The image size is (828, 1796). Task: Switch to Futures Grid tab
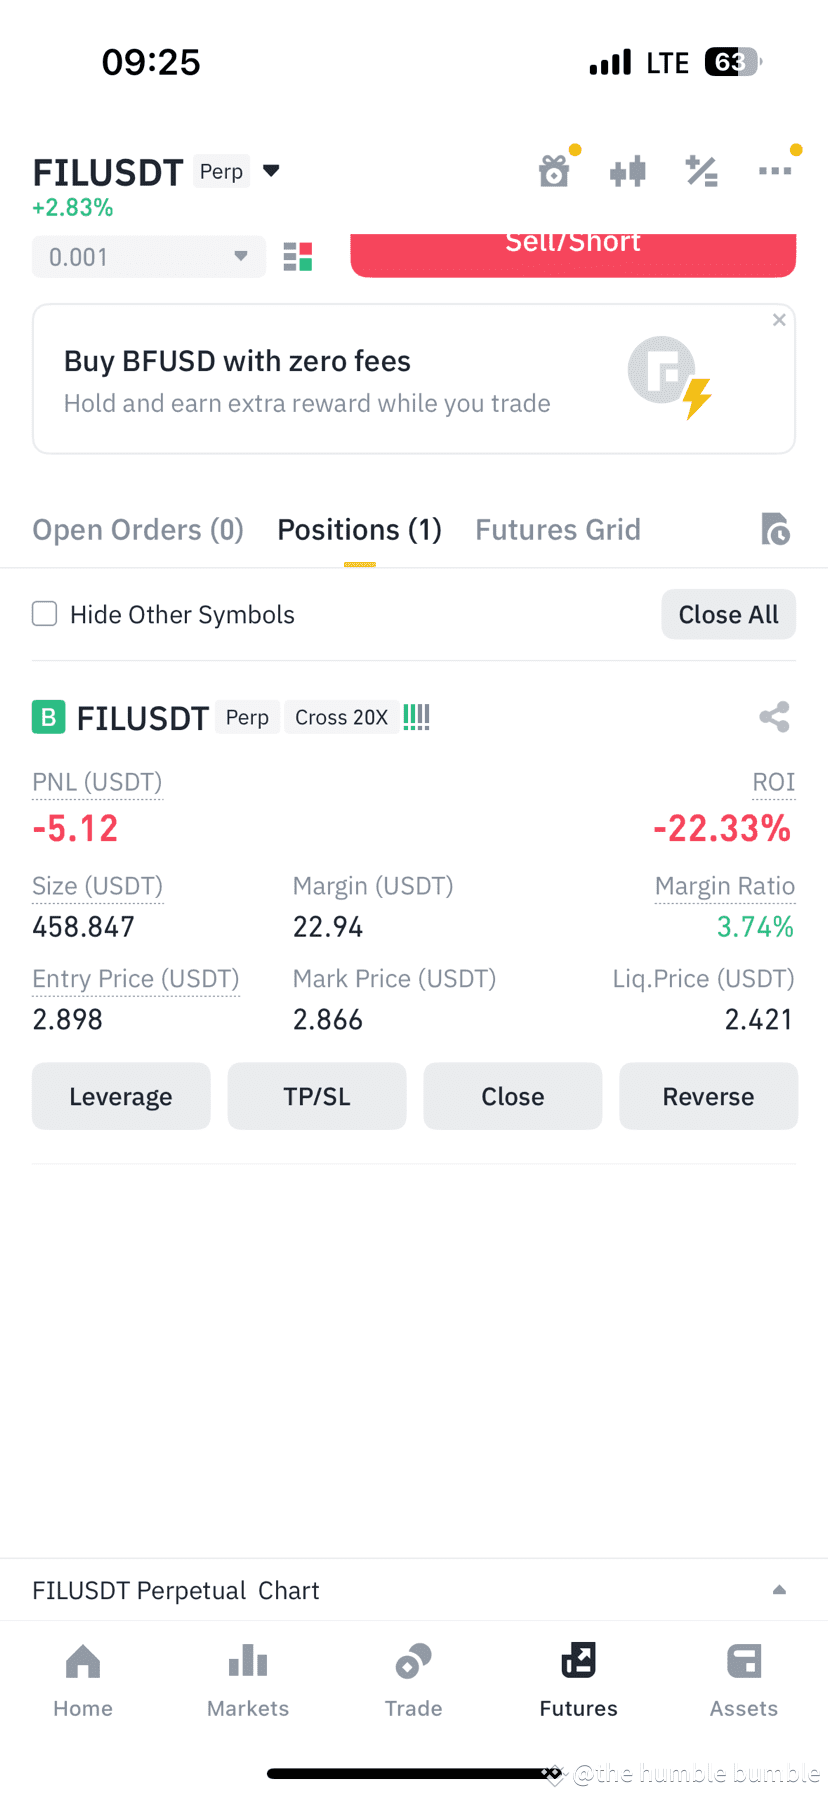point(558,529)
